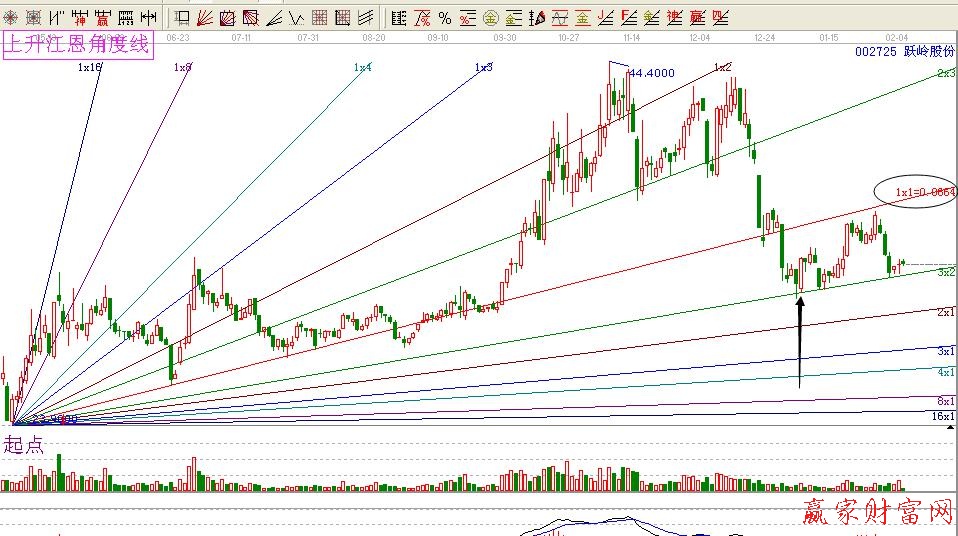Click the 上升江恩角度线 title label
The width and height of the screenshot is (958, 536).
[x=79, y=45]
